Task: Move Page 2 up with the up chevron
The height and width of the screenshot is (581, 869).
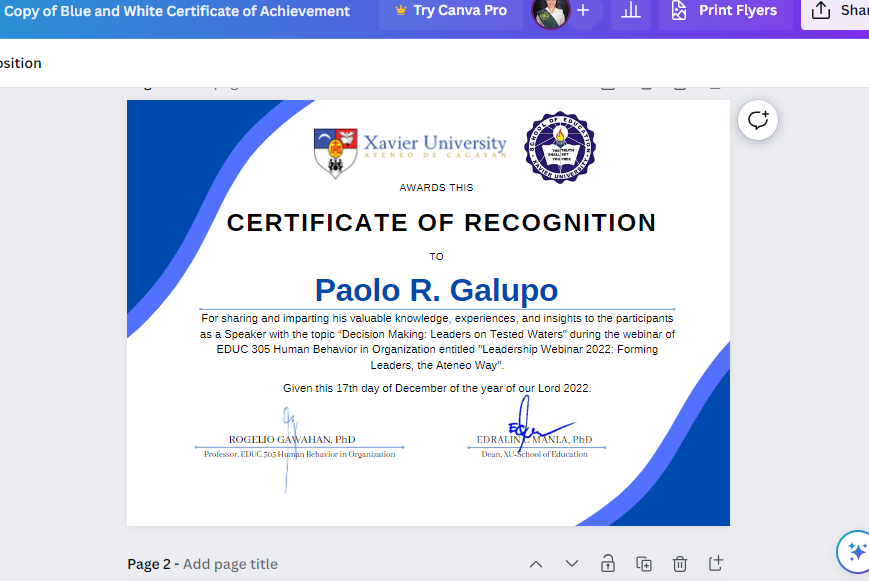Action: [x=536, y=564]
